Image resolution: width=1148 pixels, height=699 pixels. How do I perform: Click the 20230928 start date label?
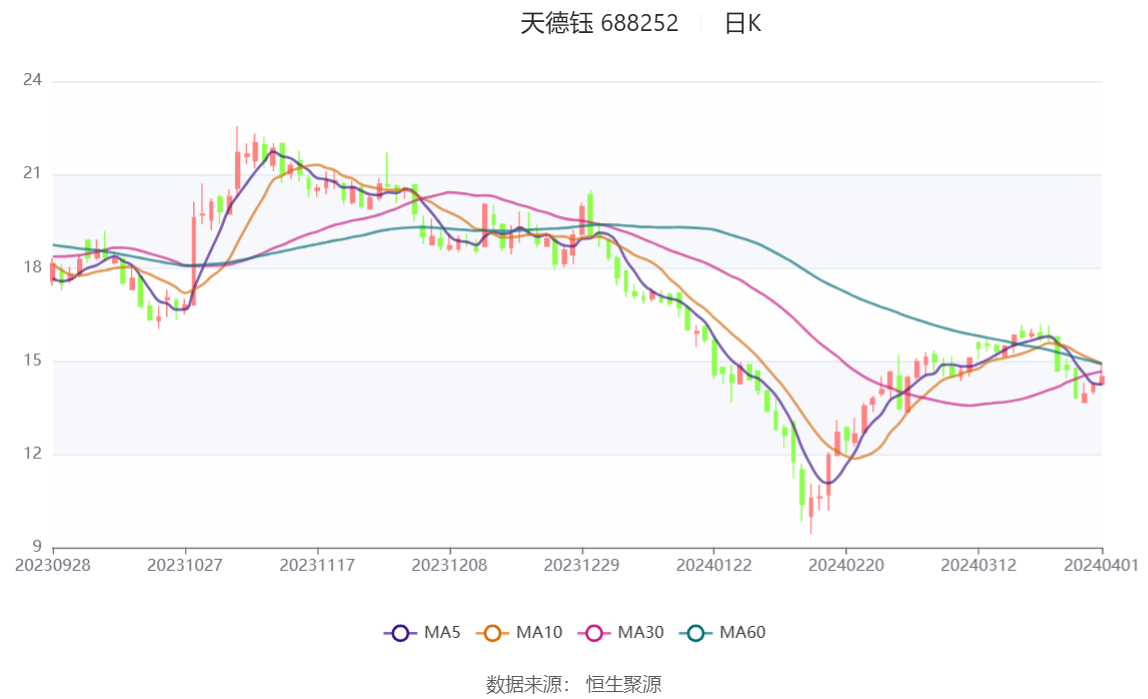pyautogui.click(x=53, y=565)
